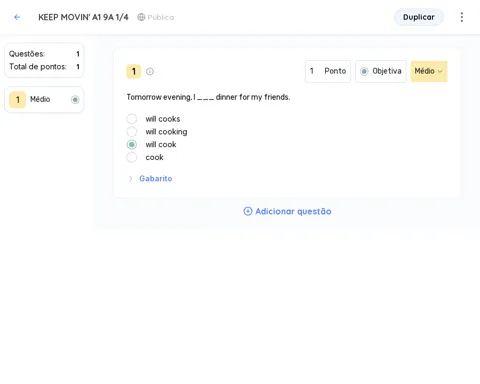Image resolution: width=480 pixels, height=384 pixels.
Task: Open the three-dot options menu
Action: (462, 17)
